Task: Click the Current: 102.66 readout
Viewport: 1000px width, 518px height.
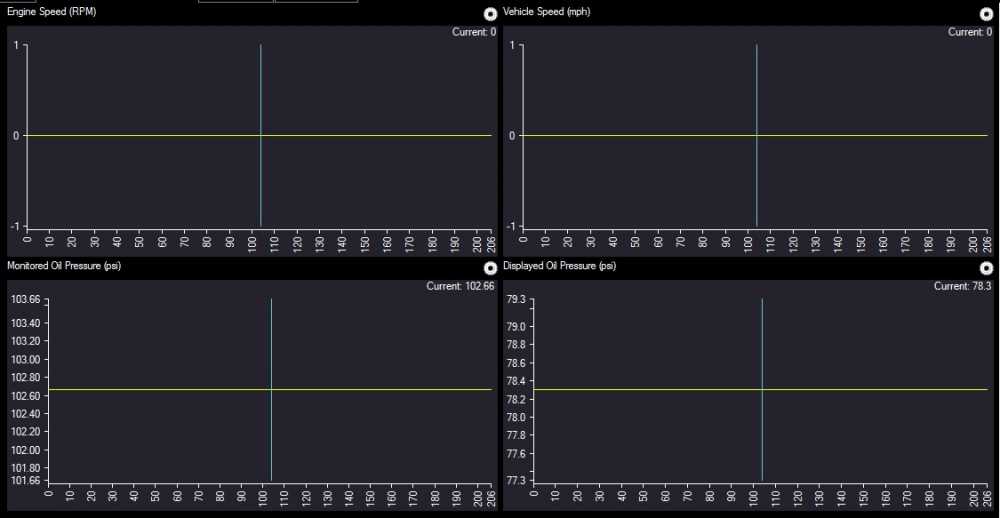Action: 460,287
